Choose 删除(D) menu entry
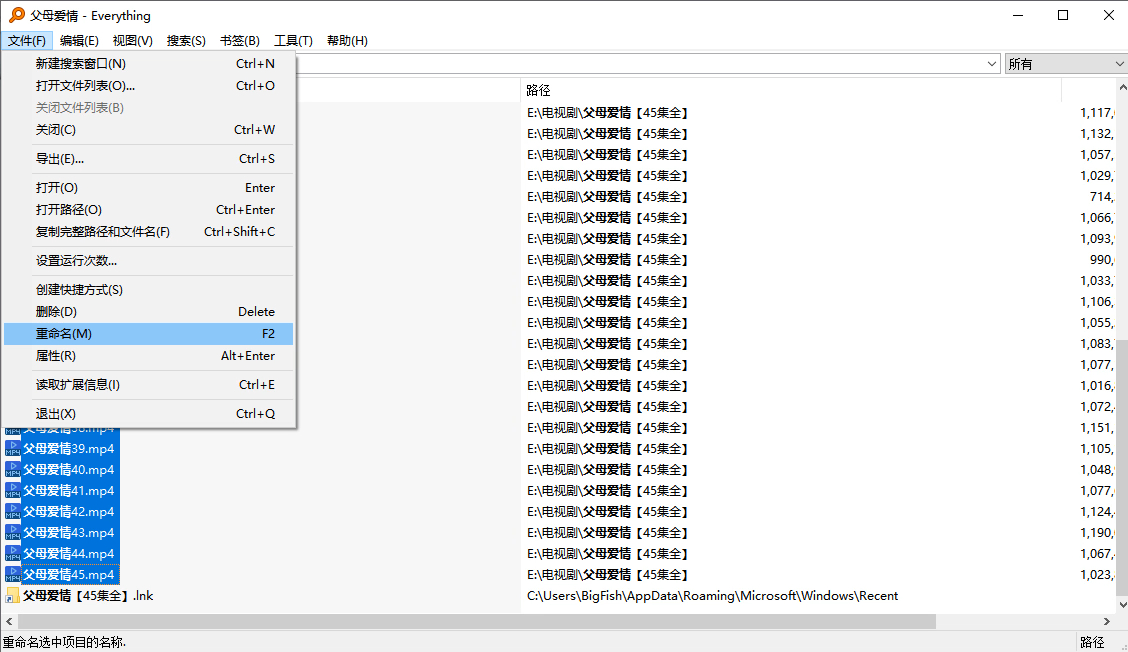The height and width of the screenshot is (652, 1128). (148, 312)
